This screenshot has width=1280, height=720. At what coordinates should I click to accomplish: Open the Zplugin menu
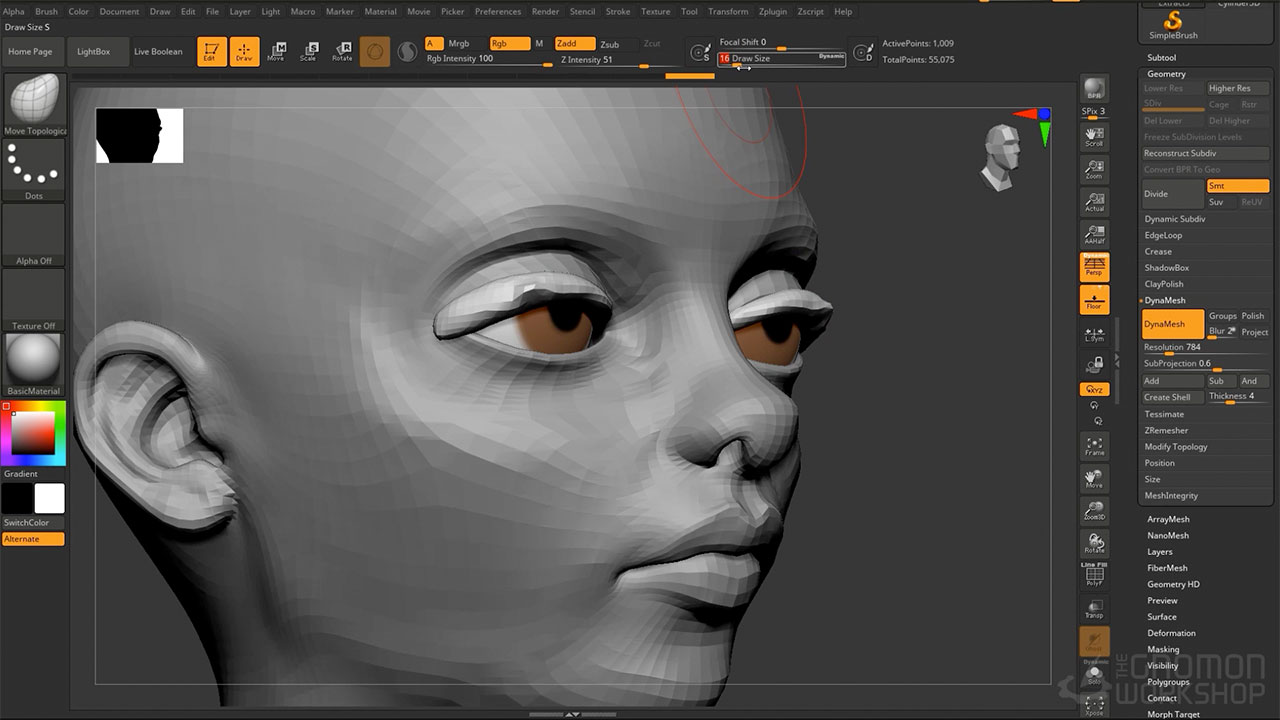(772, 12)
